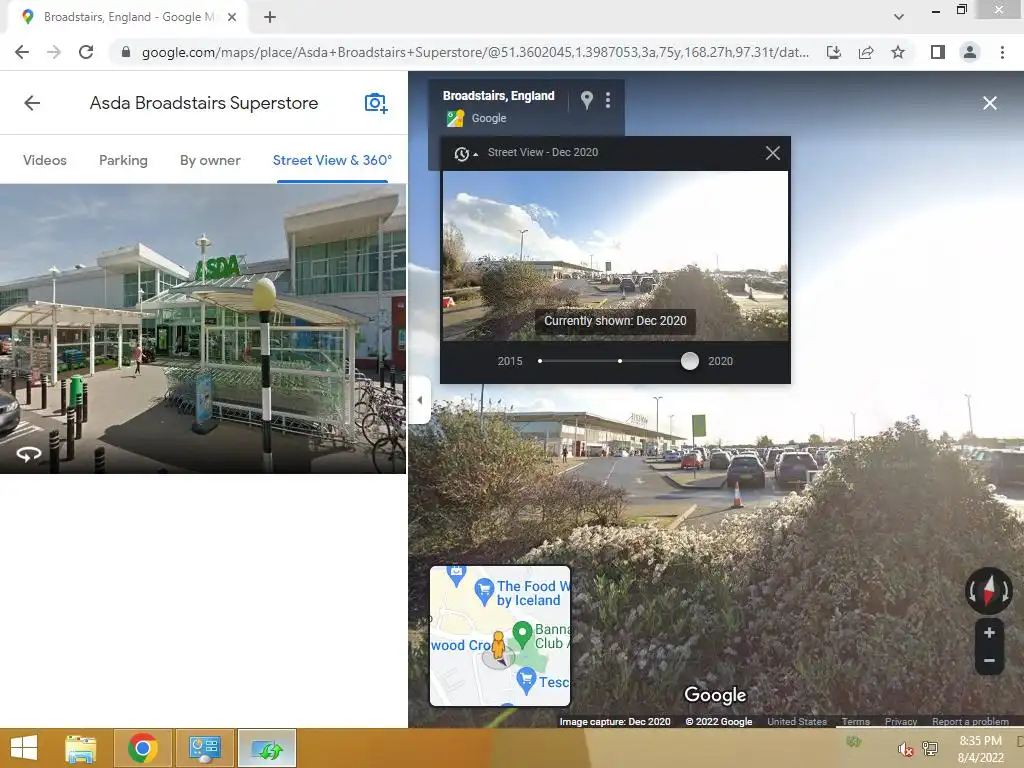Viewport: 1024px width, 768px height.
Task: Open the Windows Start button
Action: 24,748
